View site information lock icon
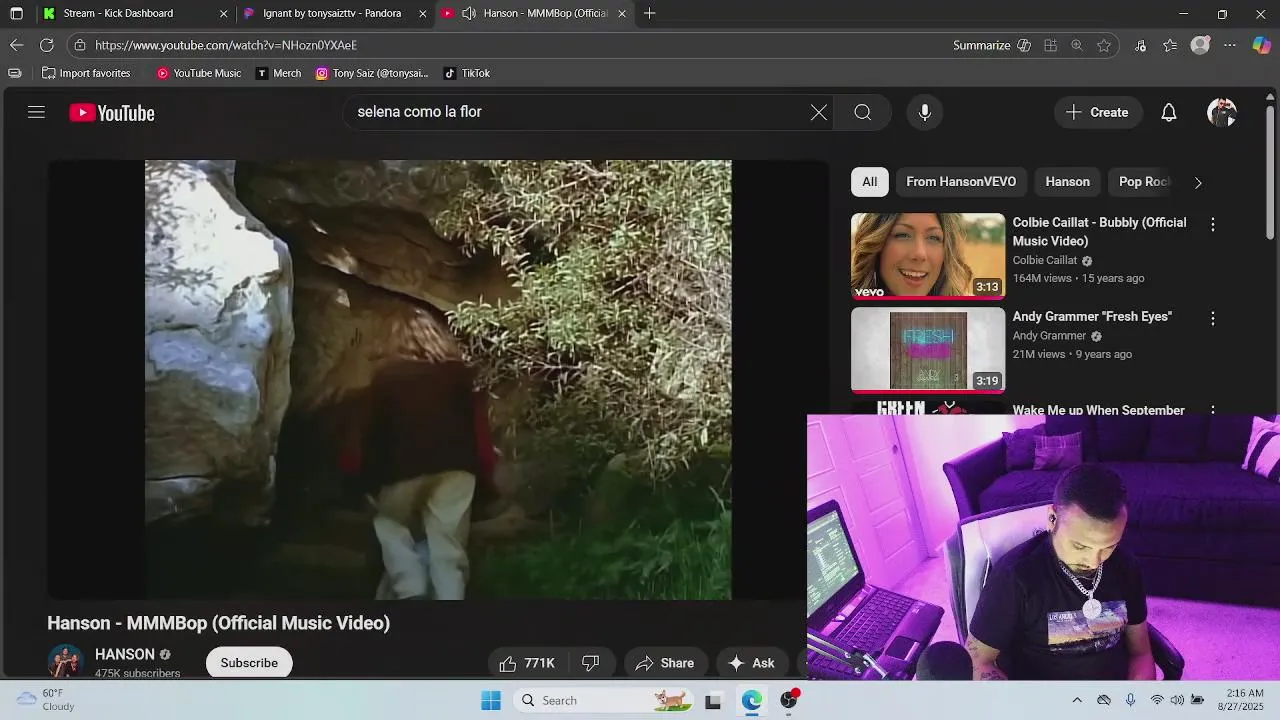 click(80, 45)
